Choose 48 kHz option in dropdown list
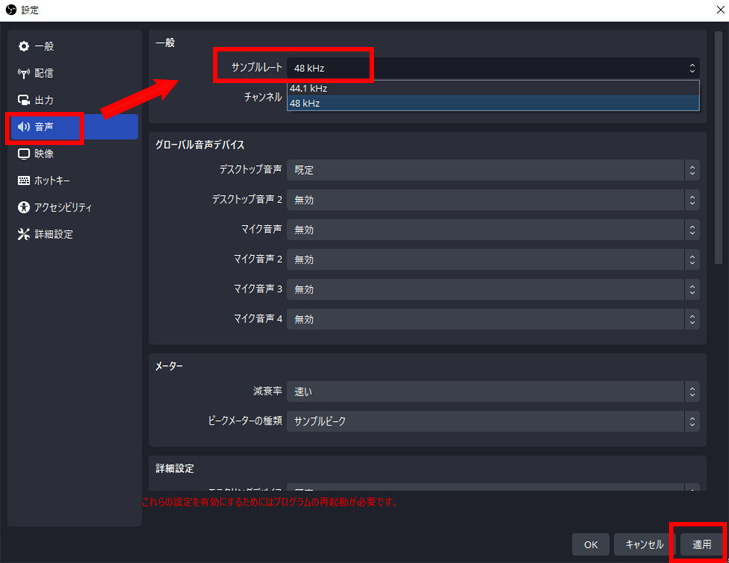 [x=493, y=103]
